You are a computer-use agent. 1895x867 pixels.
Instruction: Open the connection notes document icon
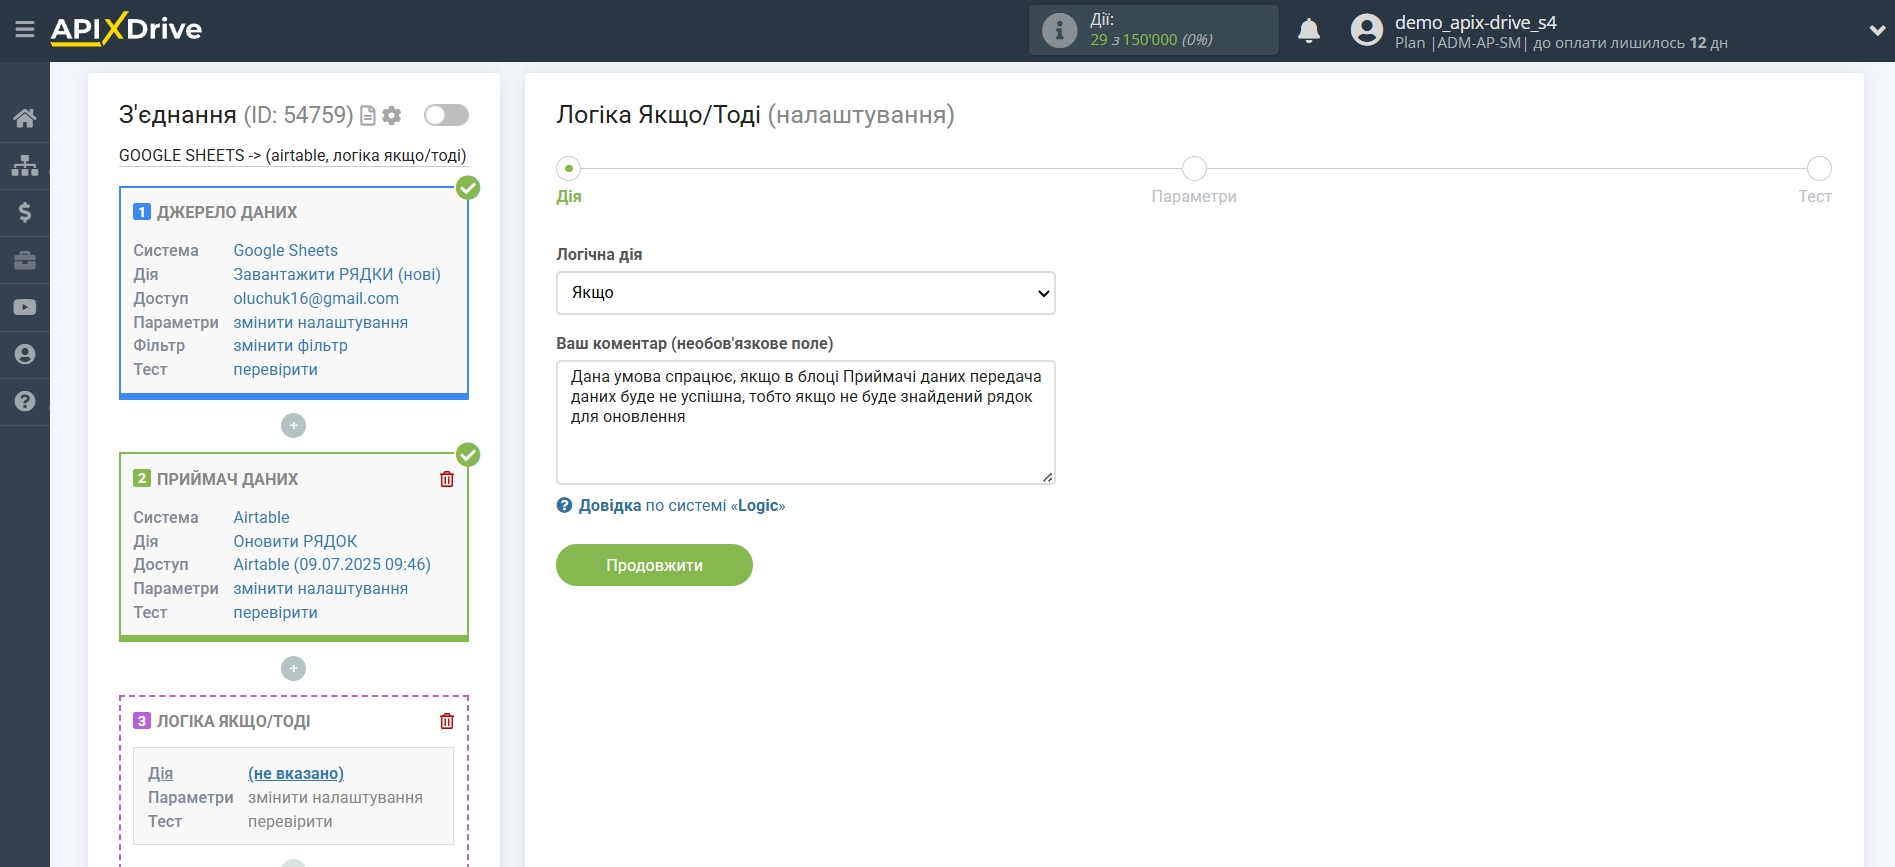click(368, 116)
